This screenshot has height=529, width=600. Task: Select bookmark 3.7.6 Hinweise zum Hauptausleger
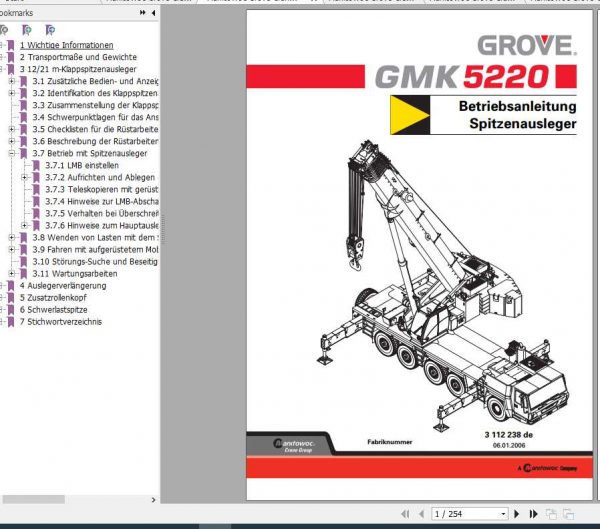(x=101, y=225)
